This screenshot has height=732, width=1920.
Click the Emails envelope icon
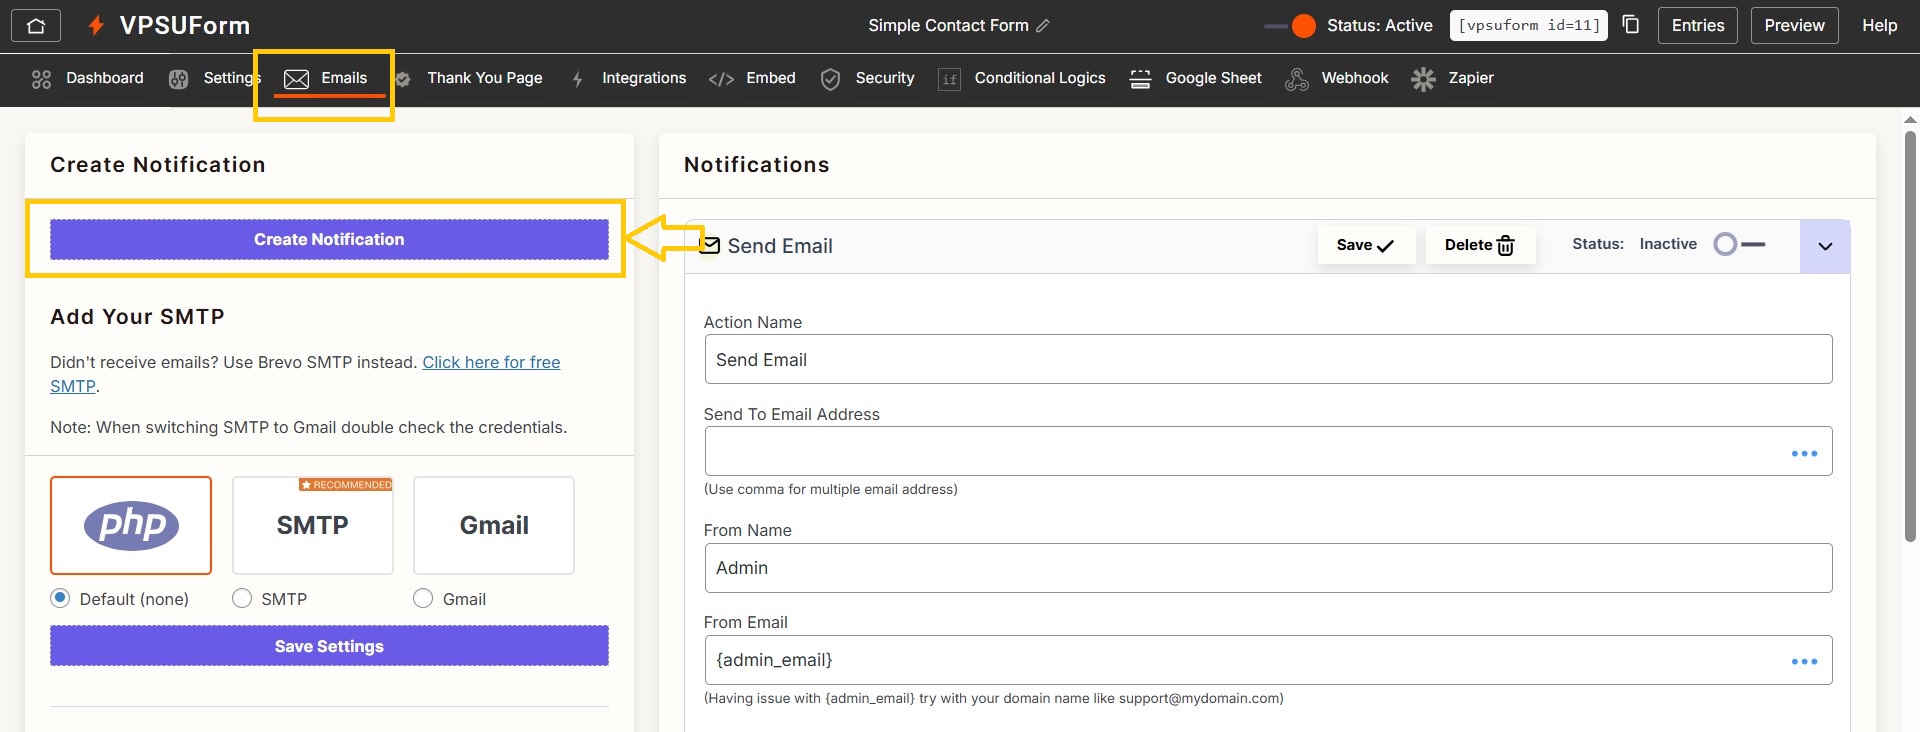coord(296,79)
